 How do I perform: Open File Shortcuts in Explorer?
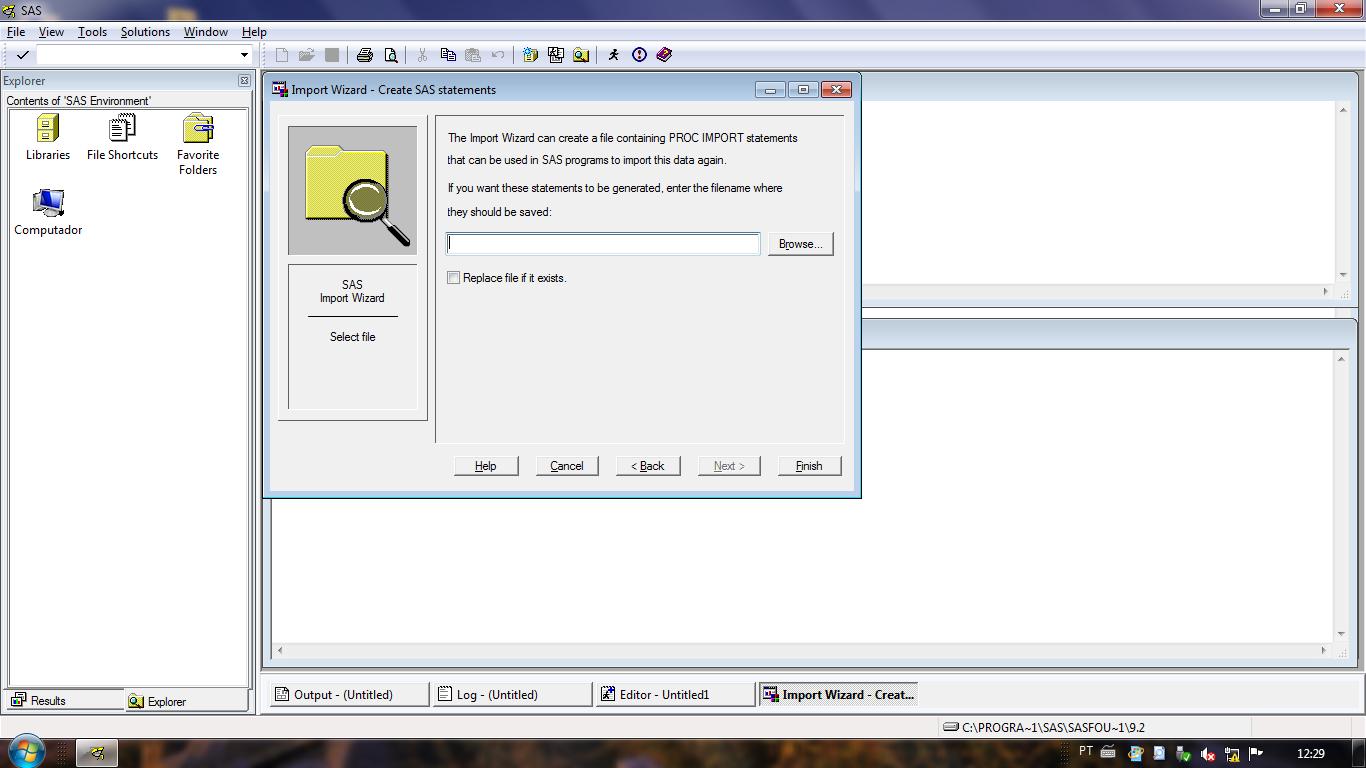click(x=122, y=137)
